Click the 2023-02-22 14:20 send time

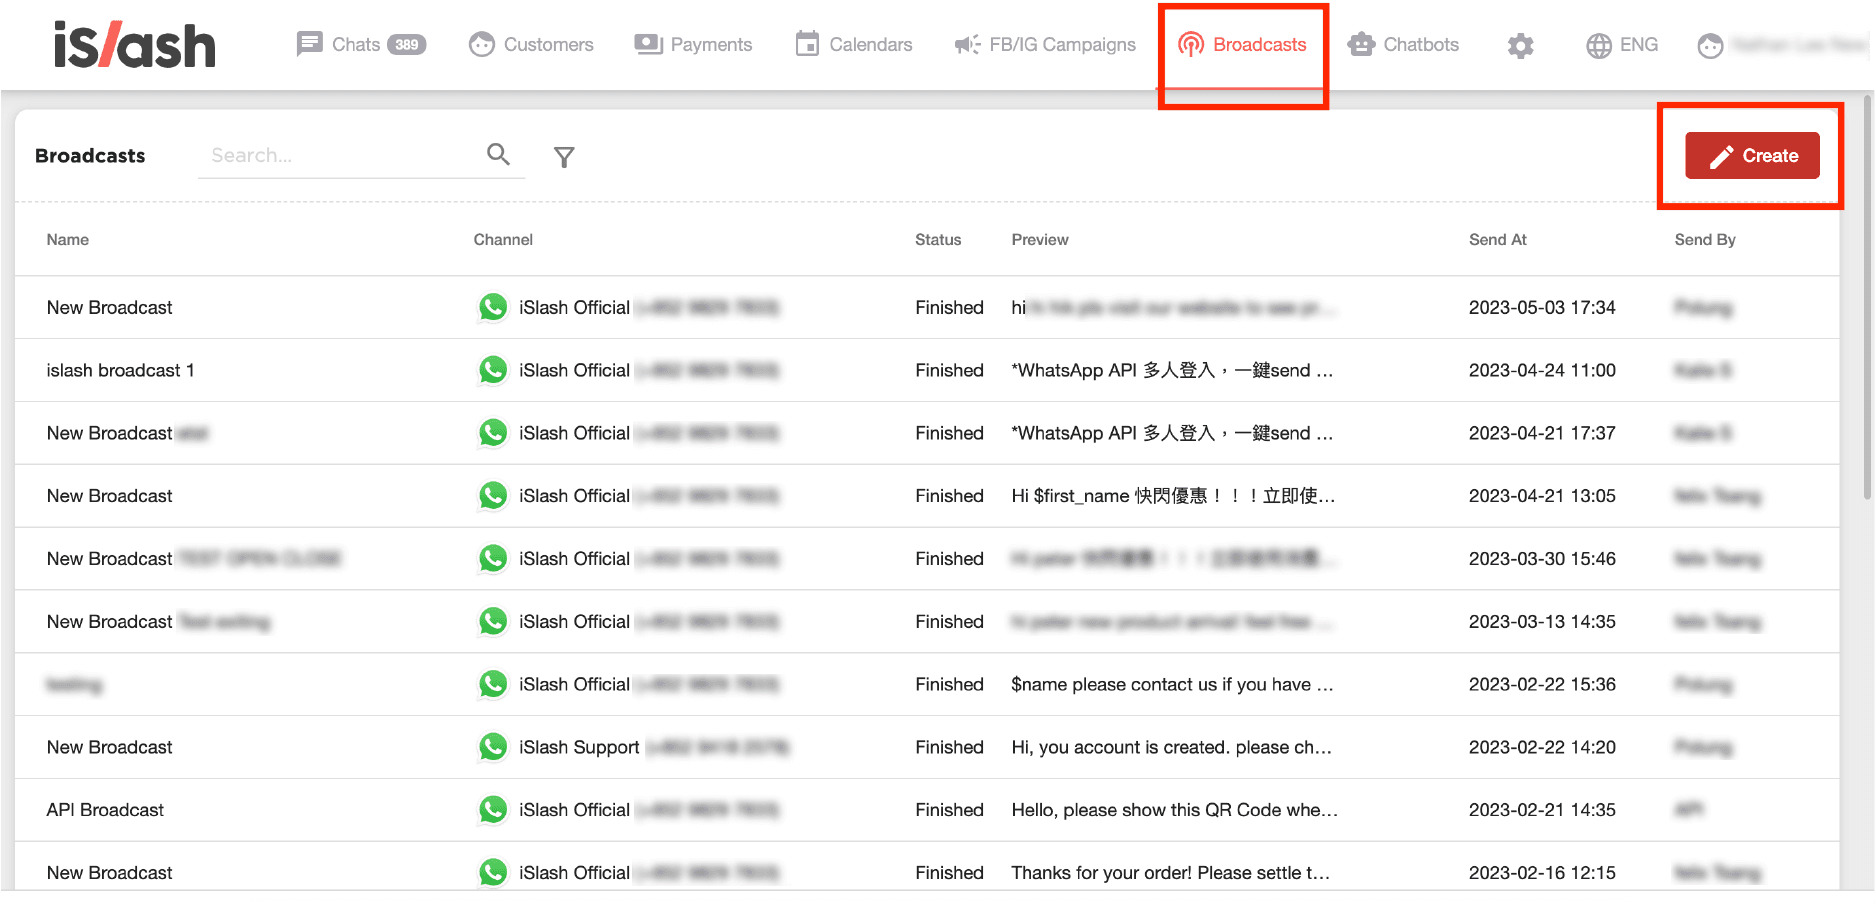tap(1542, 747)
